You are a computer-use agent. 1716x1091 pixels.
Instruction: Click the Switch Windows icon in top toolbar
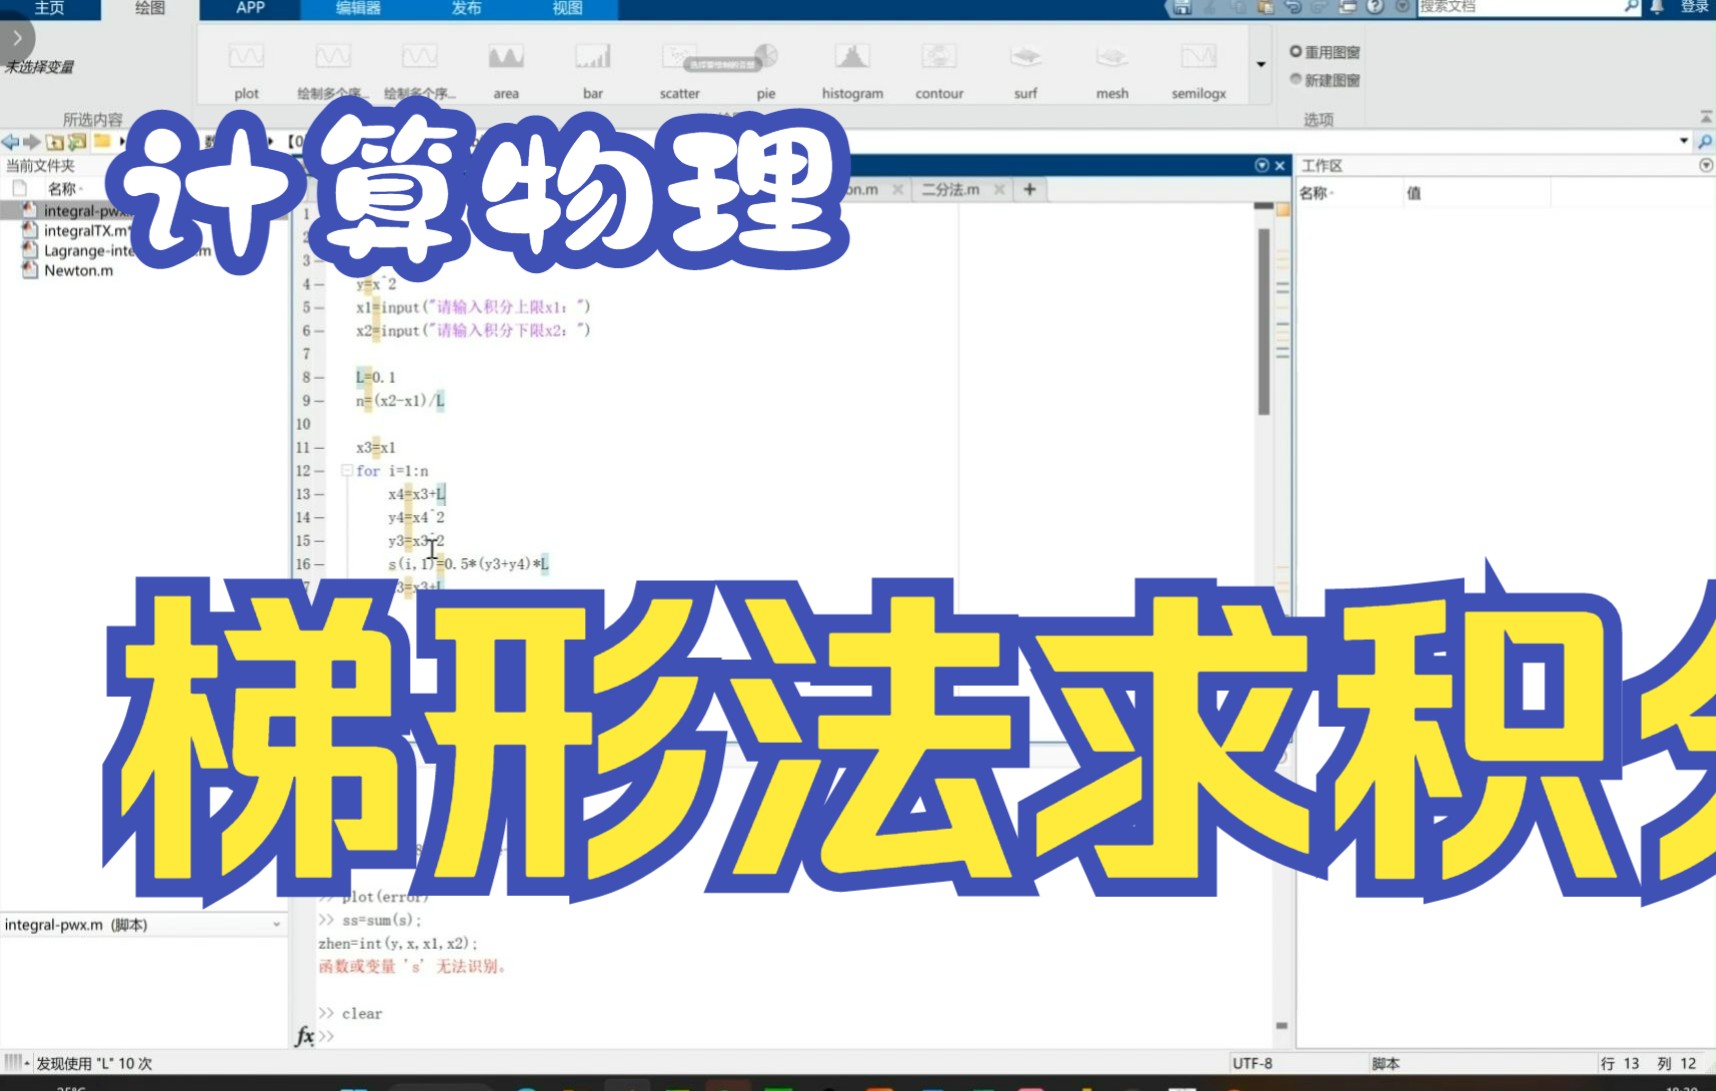(1347, 7)
